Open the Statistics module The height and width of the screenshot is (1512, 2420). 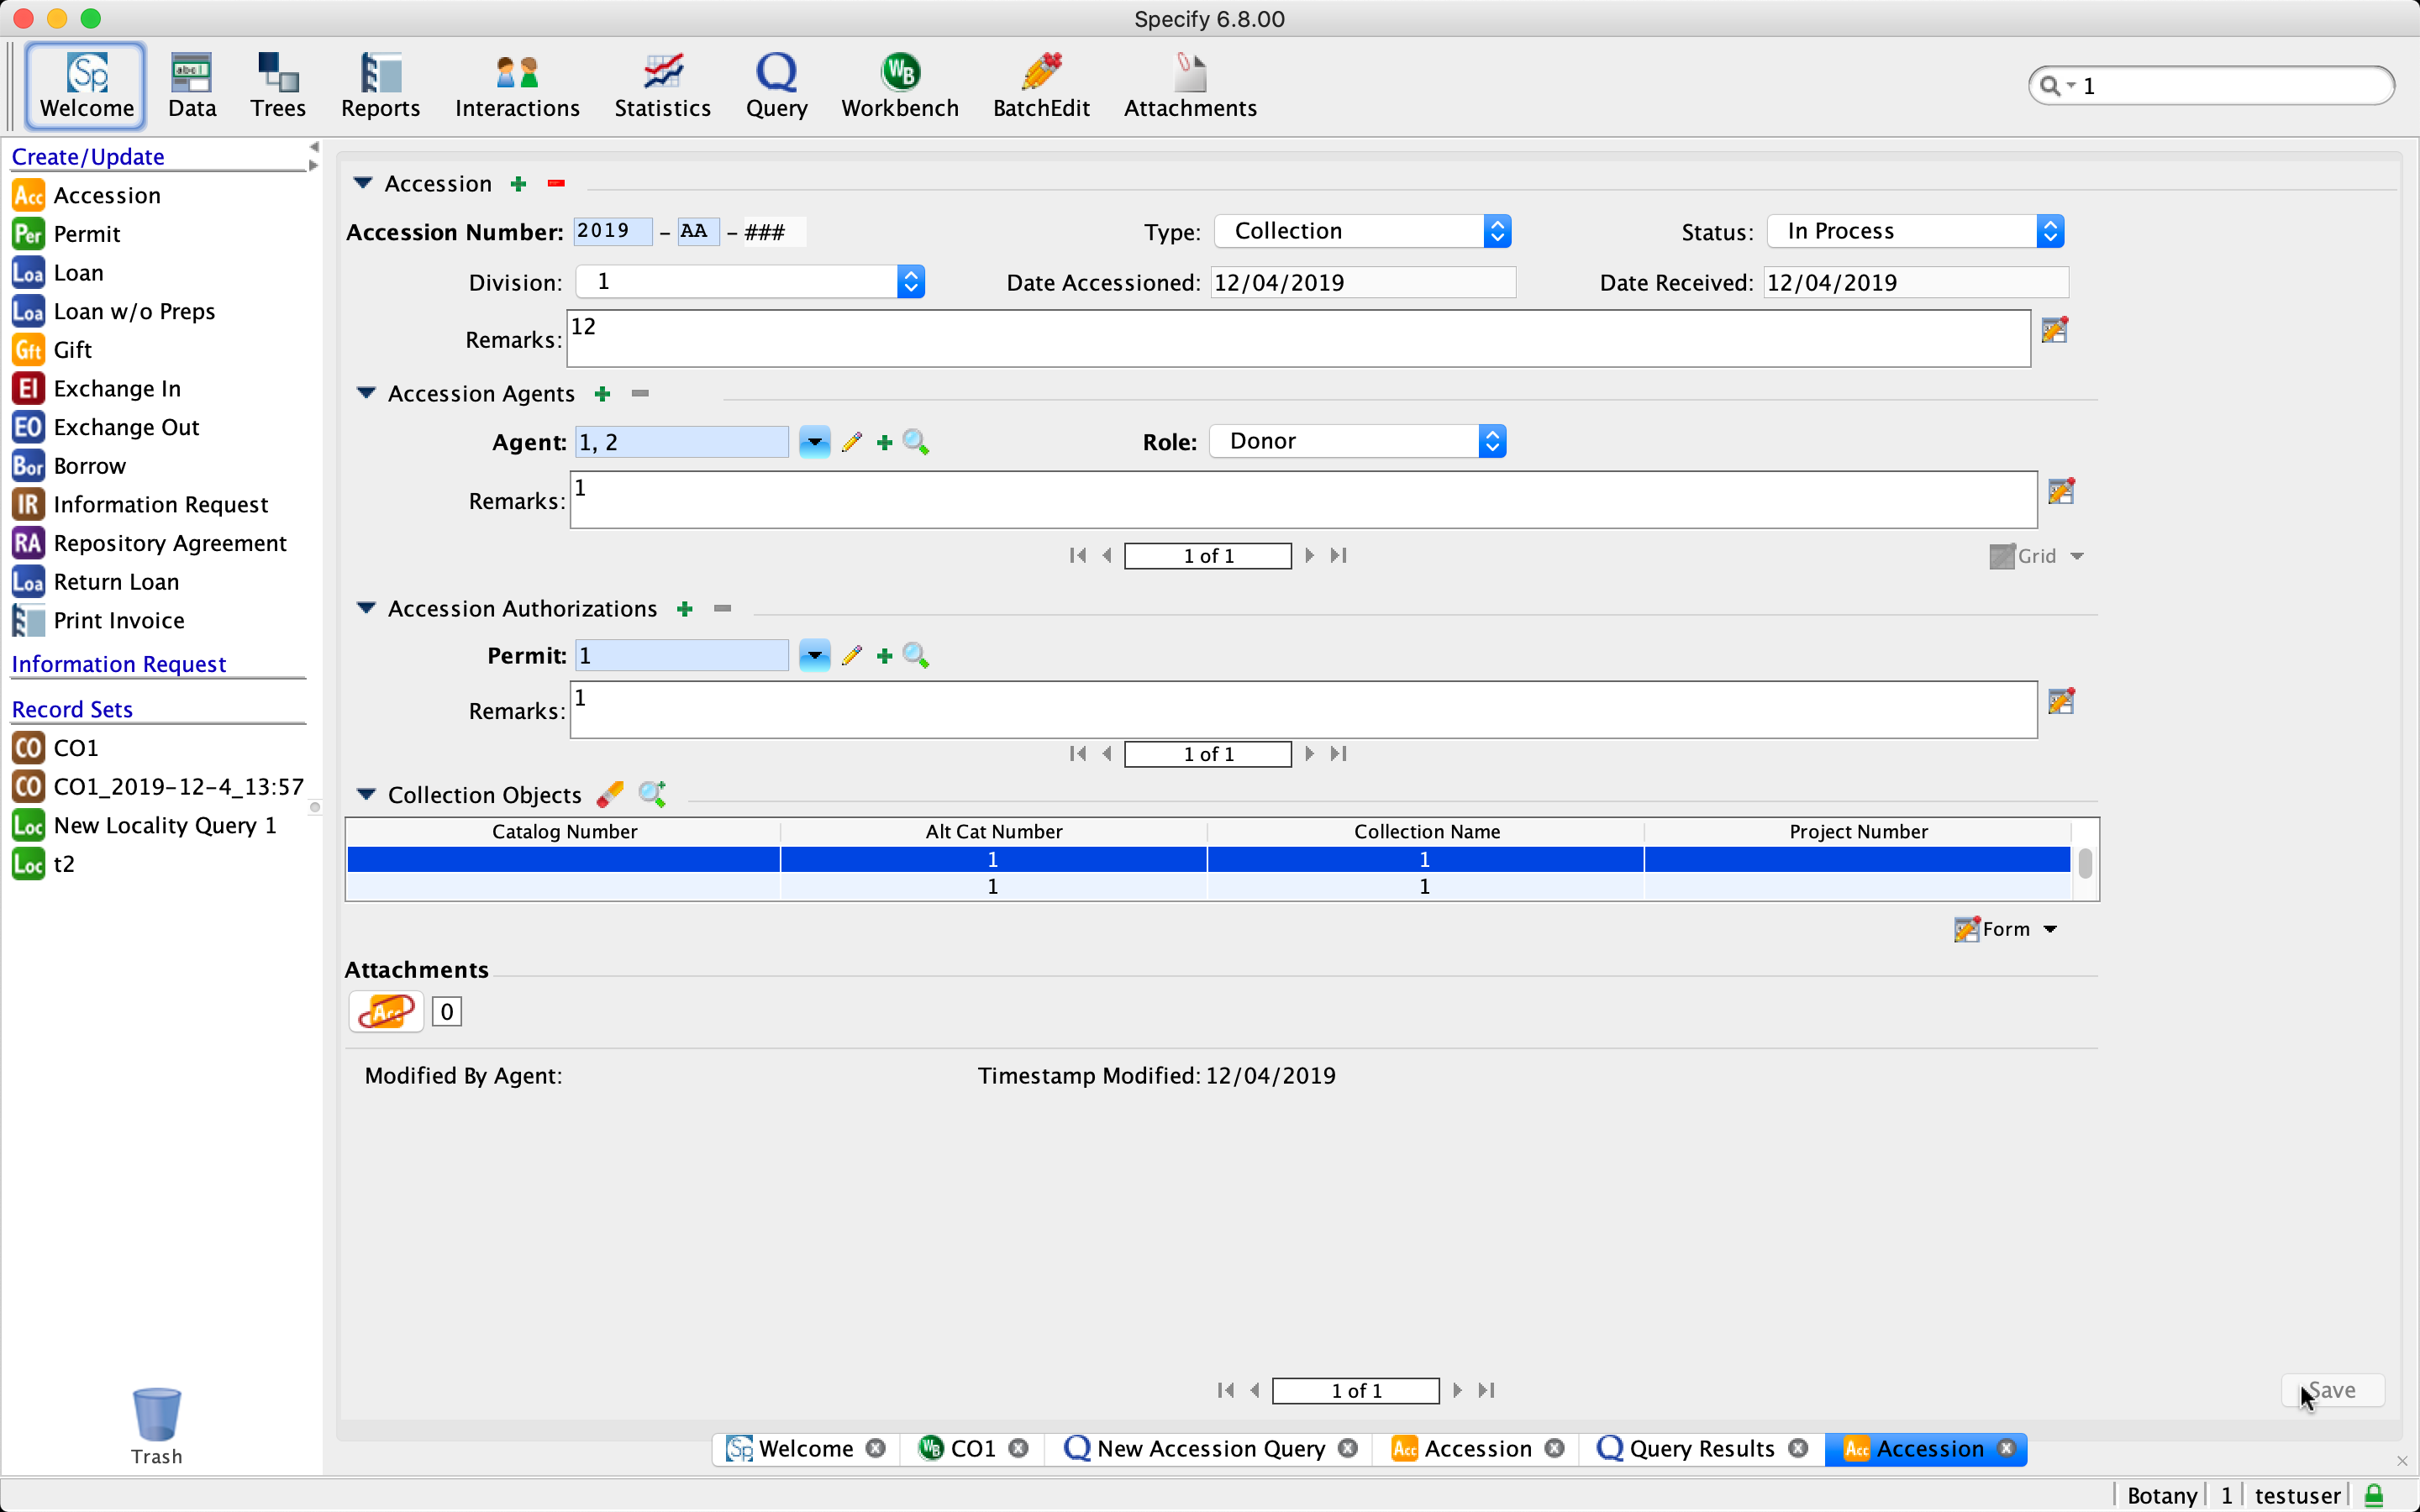pos(662,85)
